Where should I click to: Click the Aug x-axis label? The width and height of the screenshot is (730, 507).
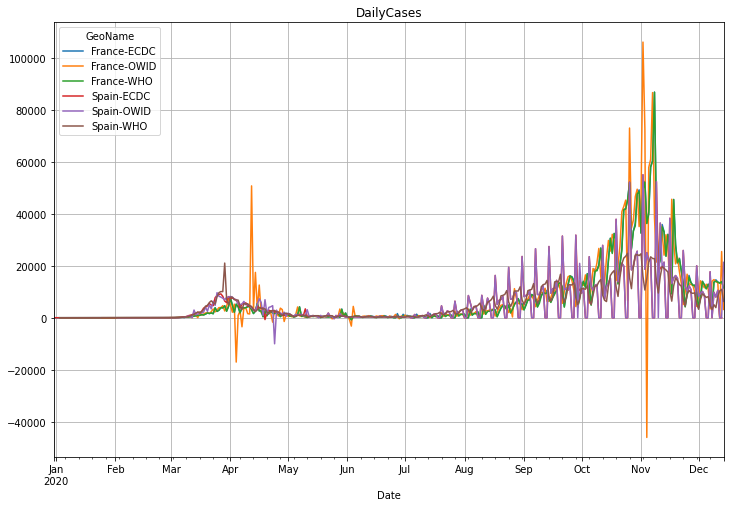point(464,469)
